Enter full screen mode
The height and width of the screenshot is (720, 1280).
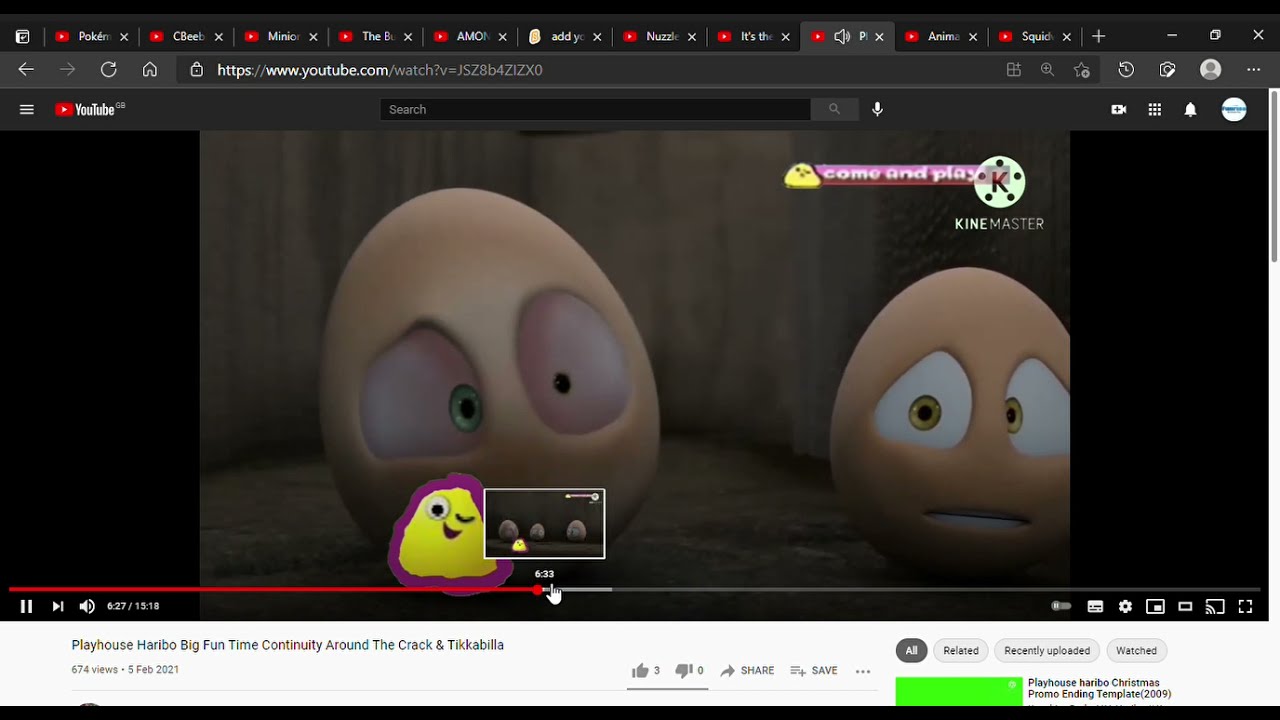[1245, 606]
